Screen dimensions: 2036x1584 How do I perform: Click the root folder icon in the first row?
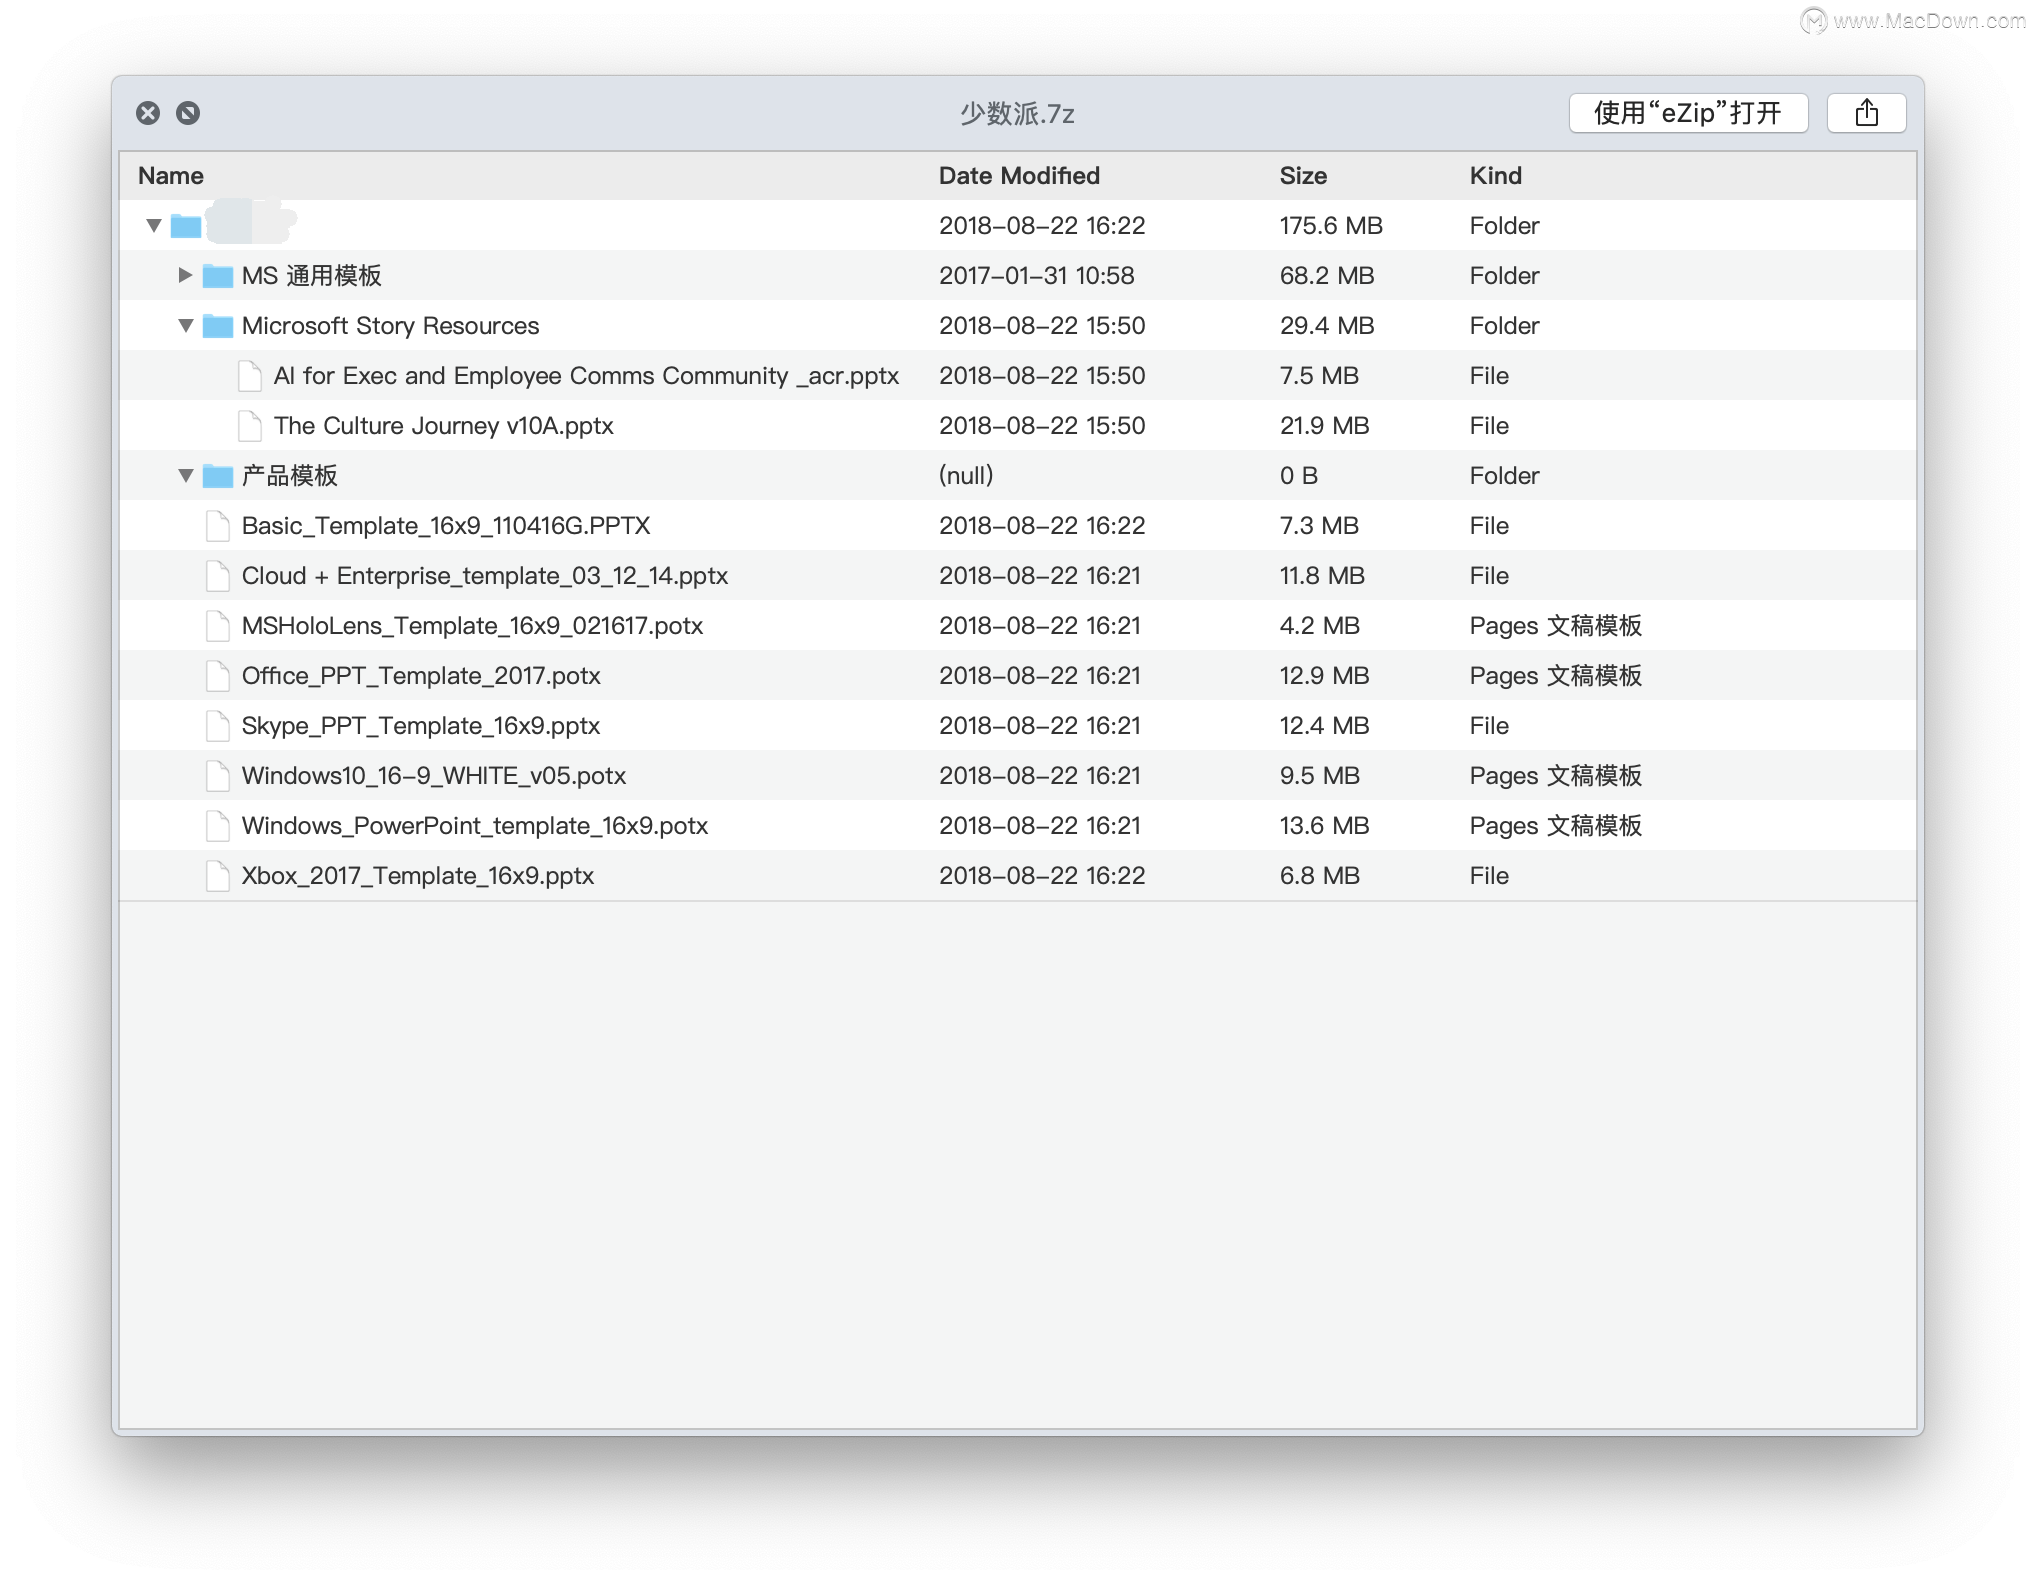click(186, 226)
